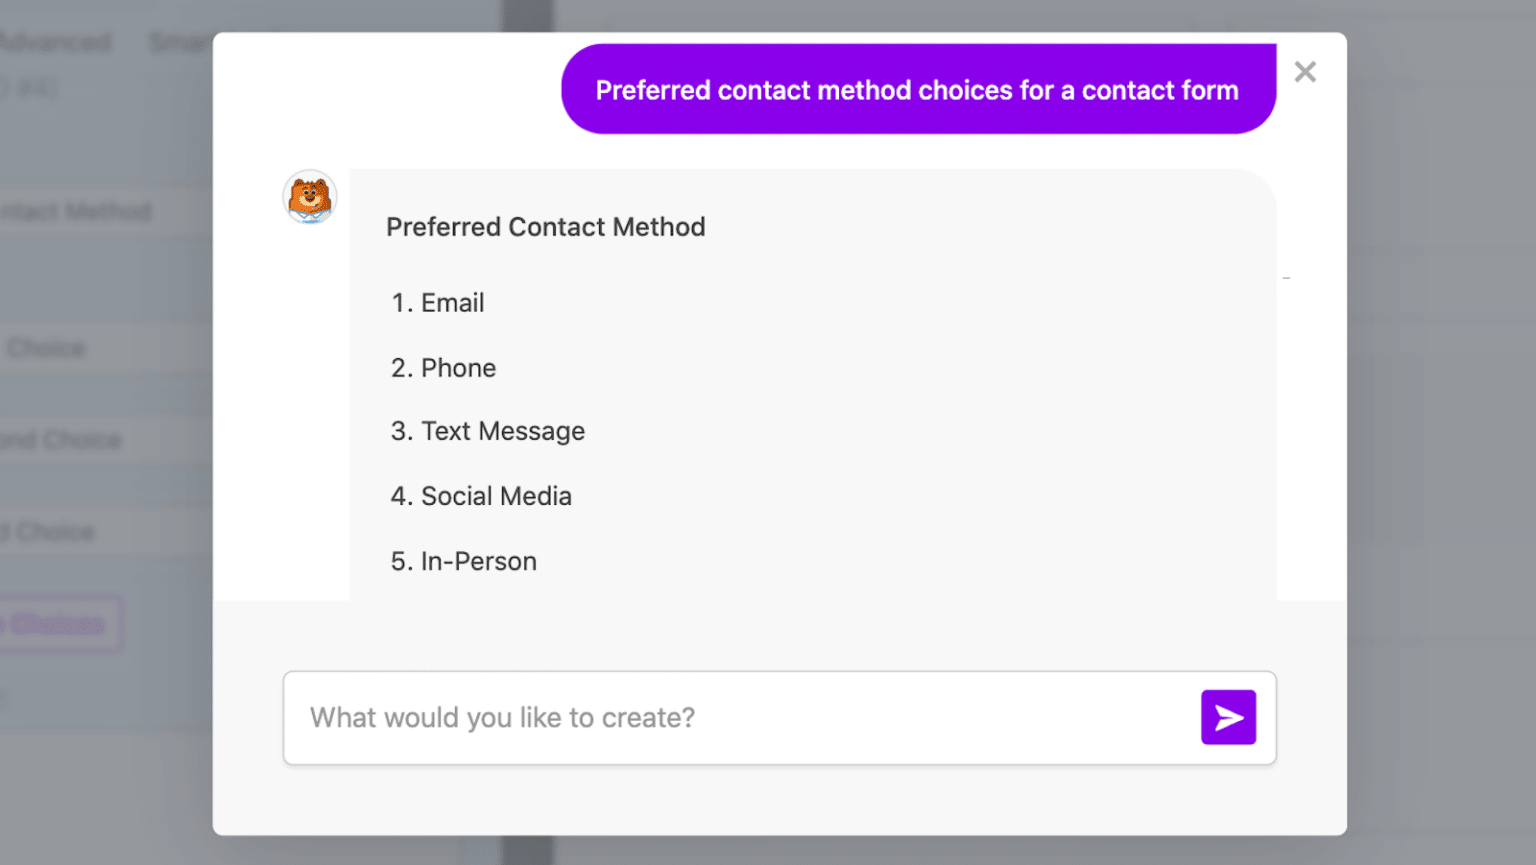This screenshot has width=1536, height=865.
Task: Click the dark sidebar divider strip below modal
Action: click(x=527, y=850)
